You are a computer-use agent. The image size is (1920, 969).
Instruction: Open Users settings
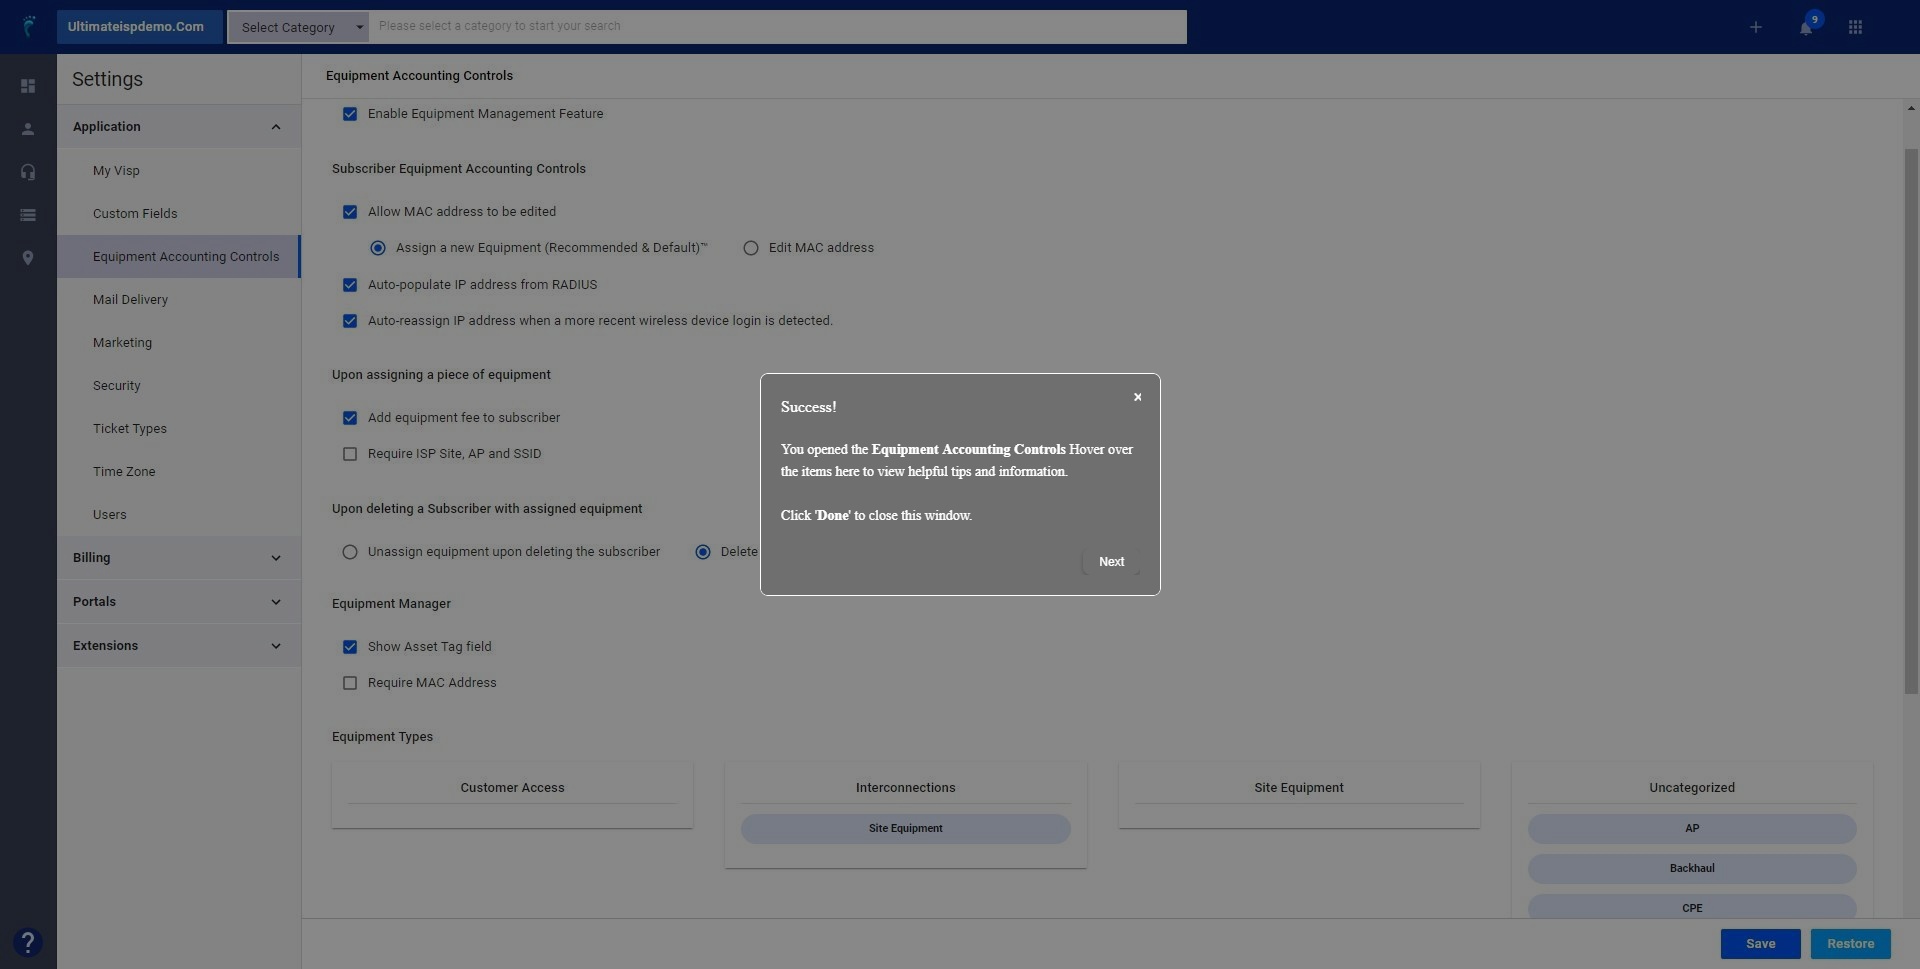point(178,515)
